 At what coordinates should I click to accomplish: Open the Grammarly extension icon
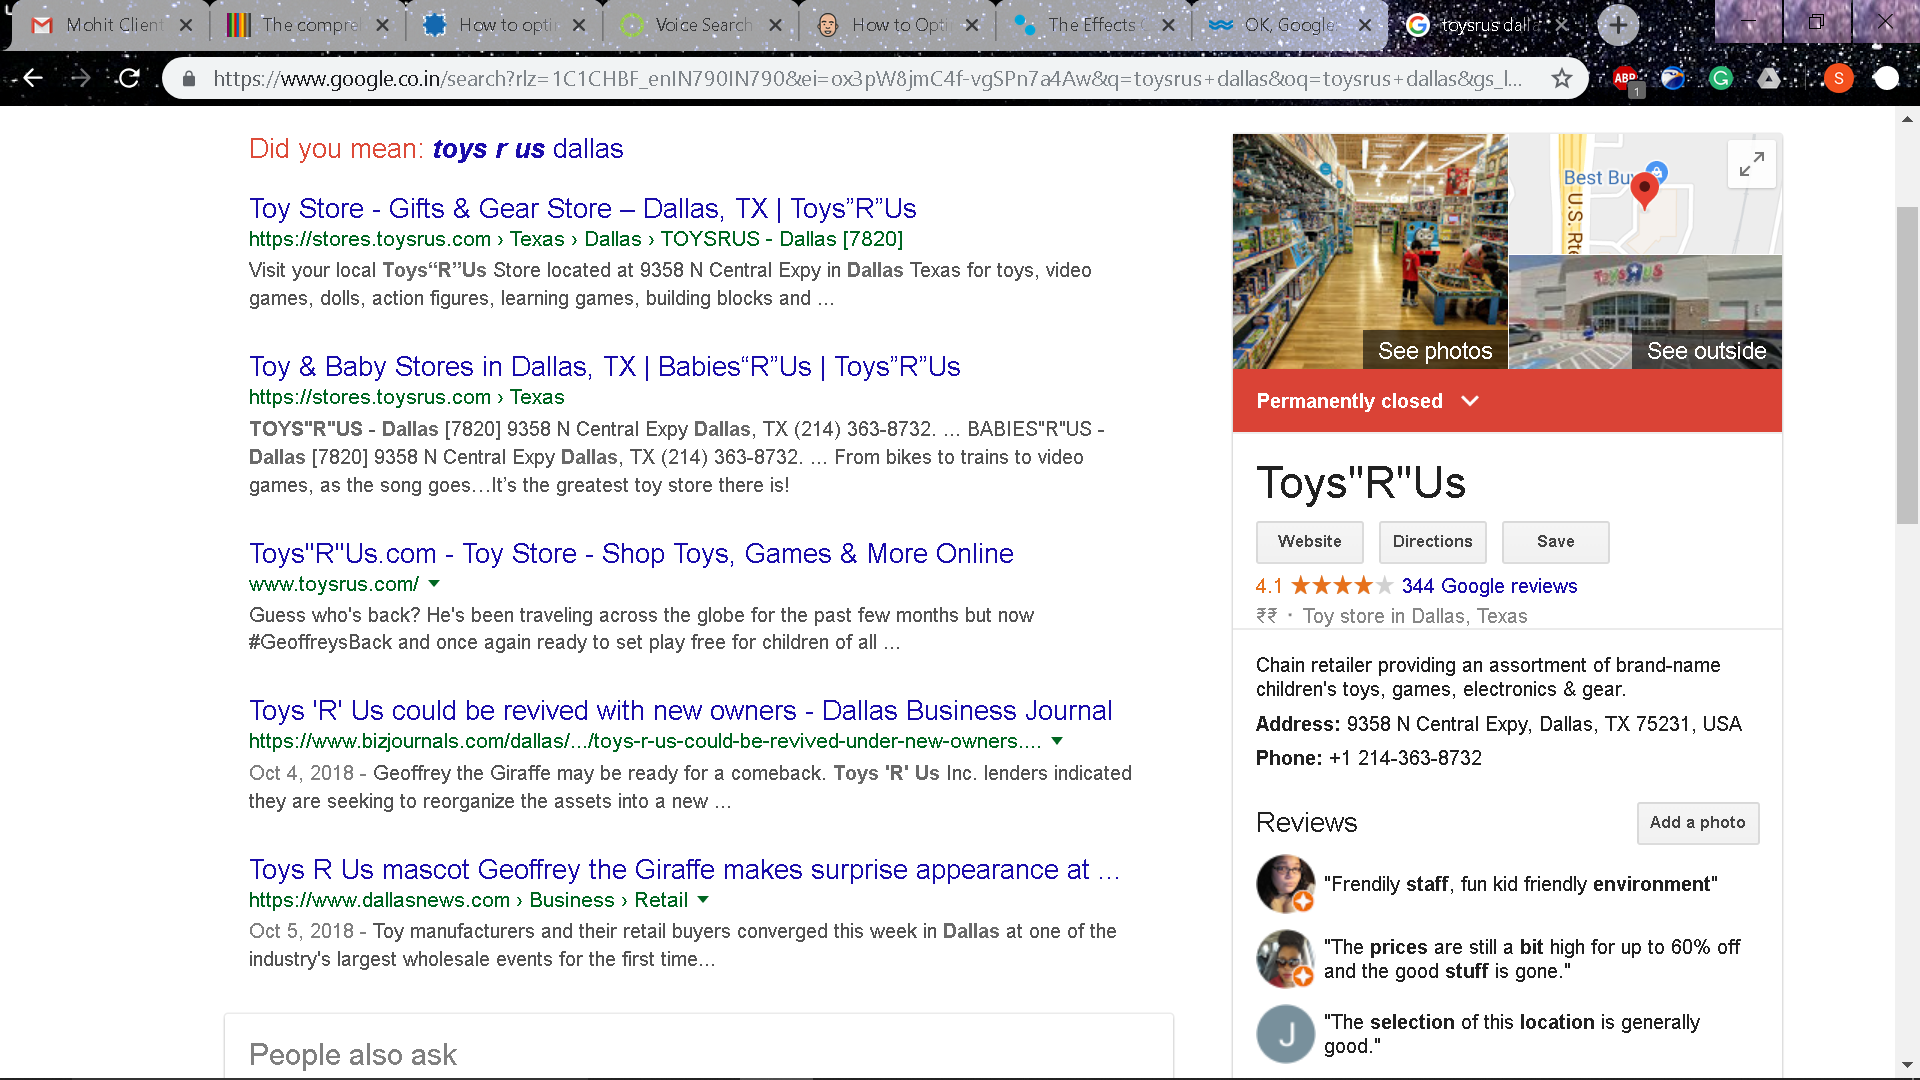1721,78
